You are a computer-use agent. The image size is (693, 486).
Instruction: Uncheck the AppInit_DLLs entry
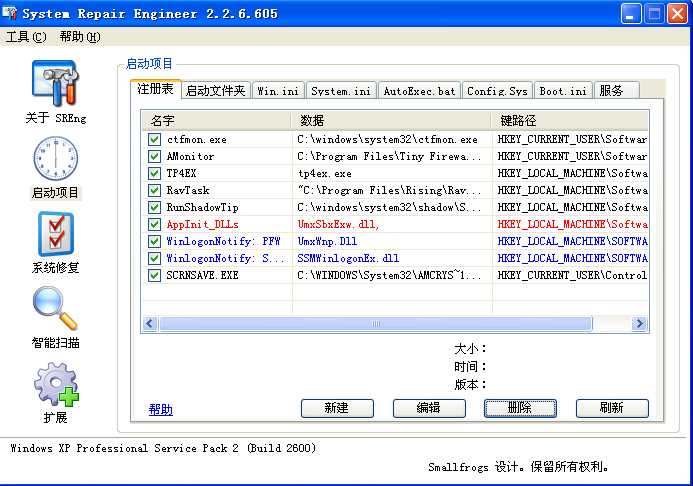154,224
